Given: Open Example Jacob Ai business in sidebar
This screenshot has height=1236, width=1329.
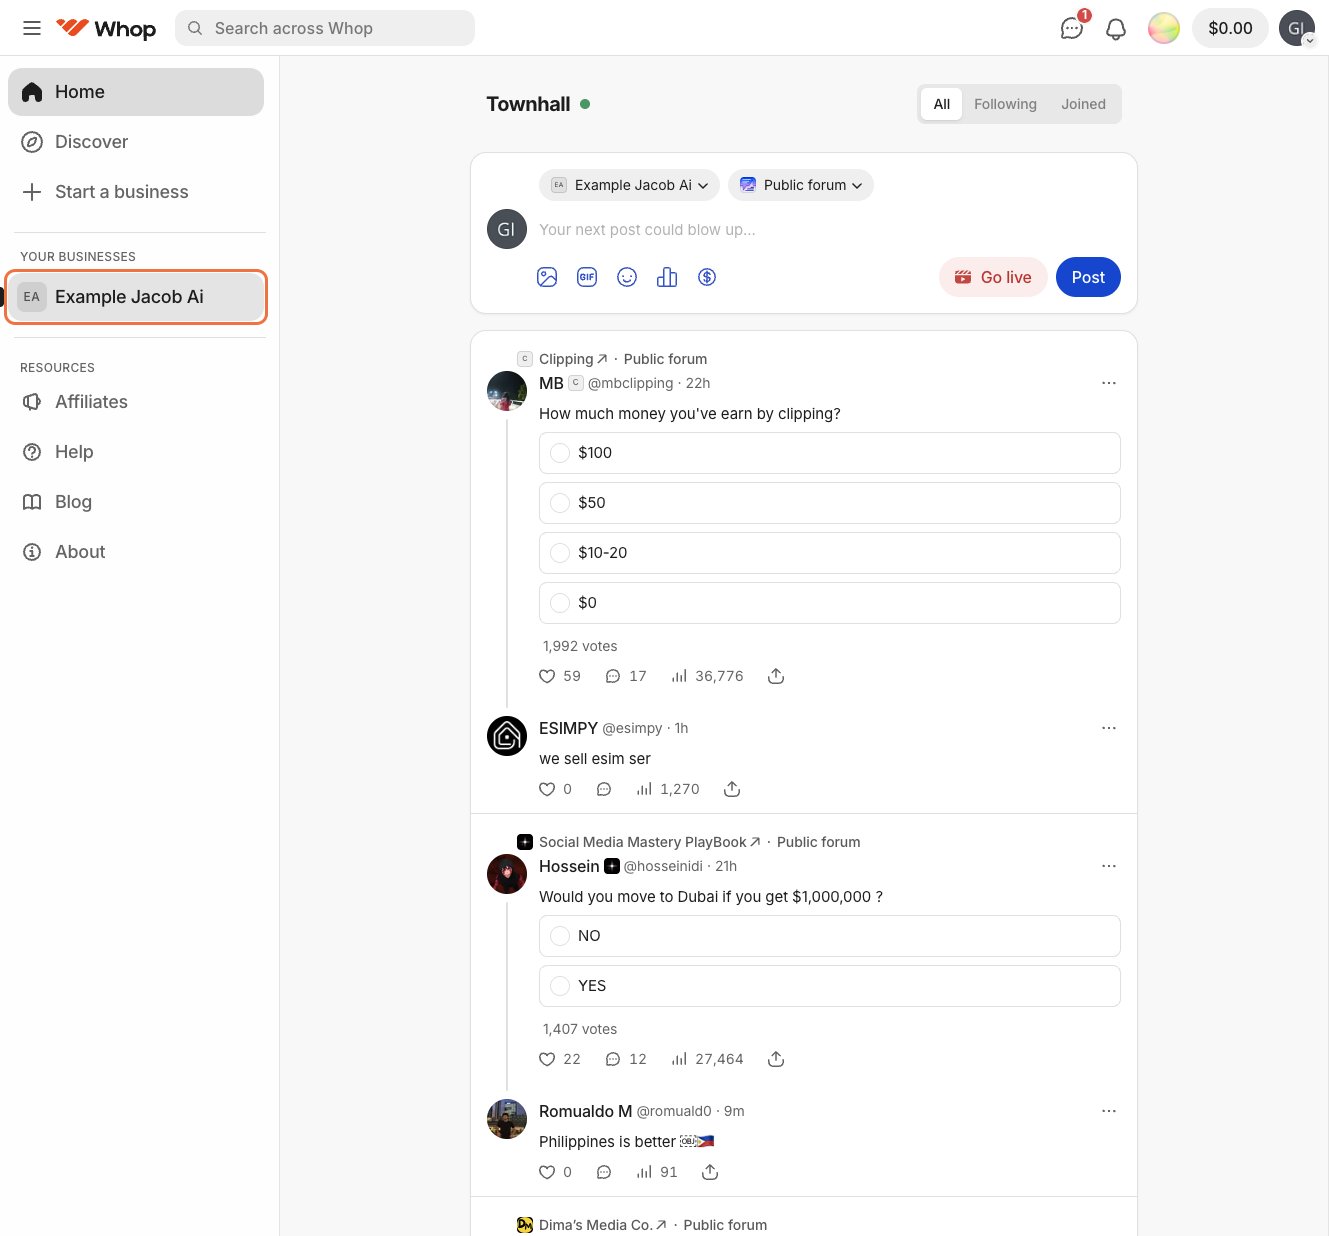Looking at the screenshot, I should [x=136, y=297].
